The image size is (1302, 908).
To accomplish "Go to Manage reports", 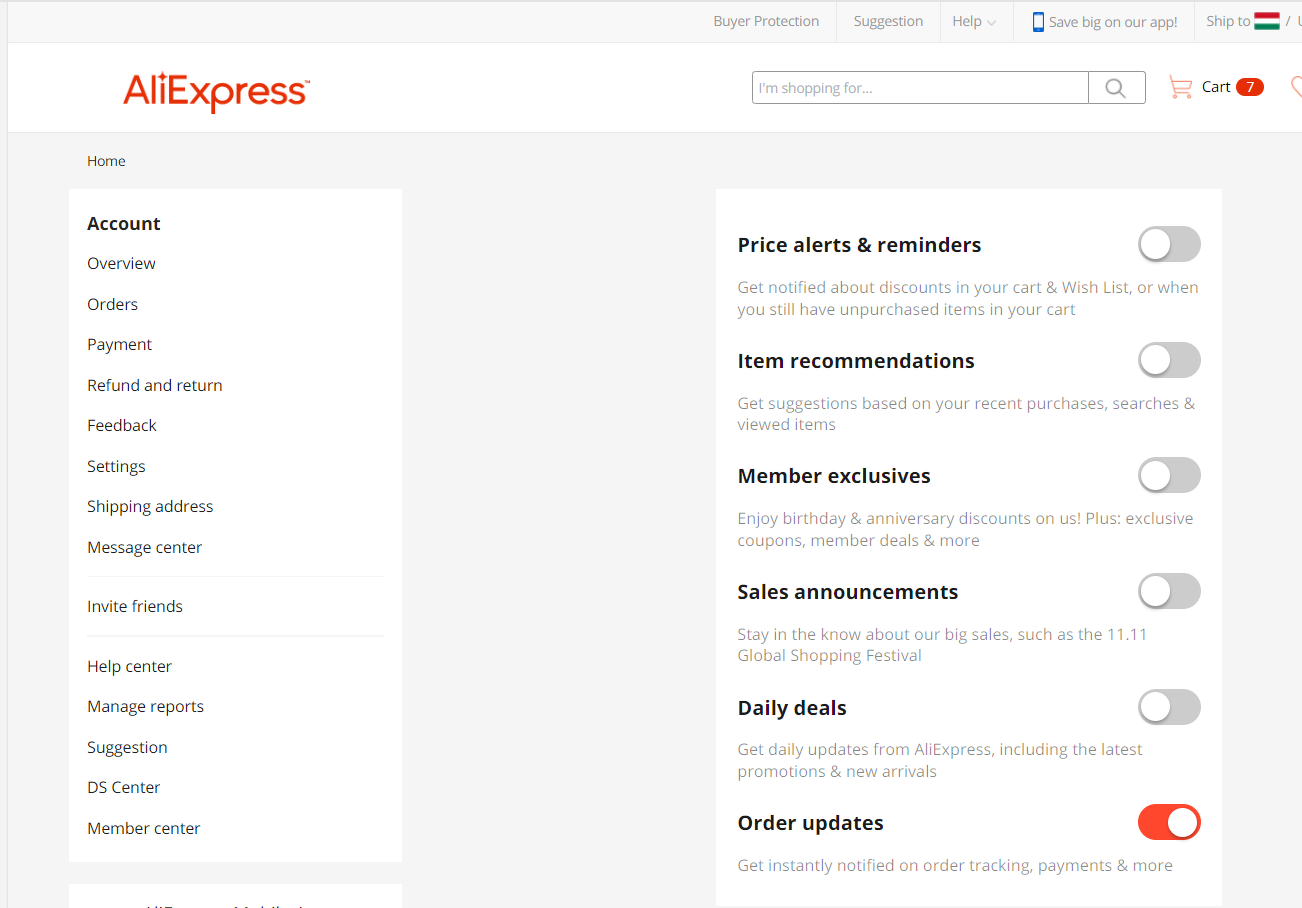I will point(145,706).
